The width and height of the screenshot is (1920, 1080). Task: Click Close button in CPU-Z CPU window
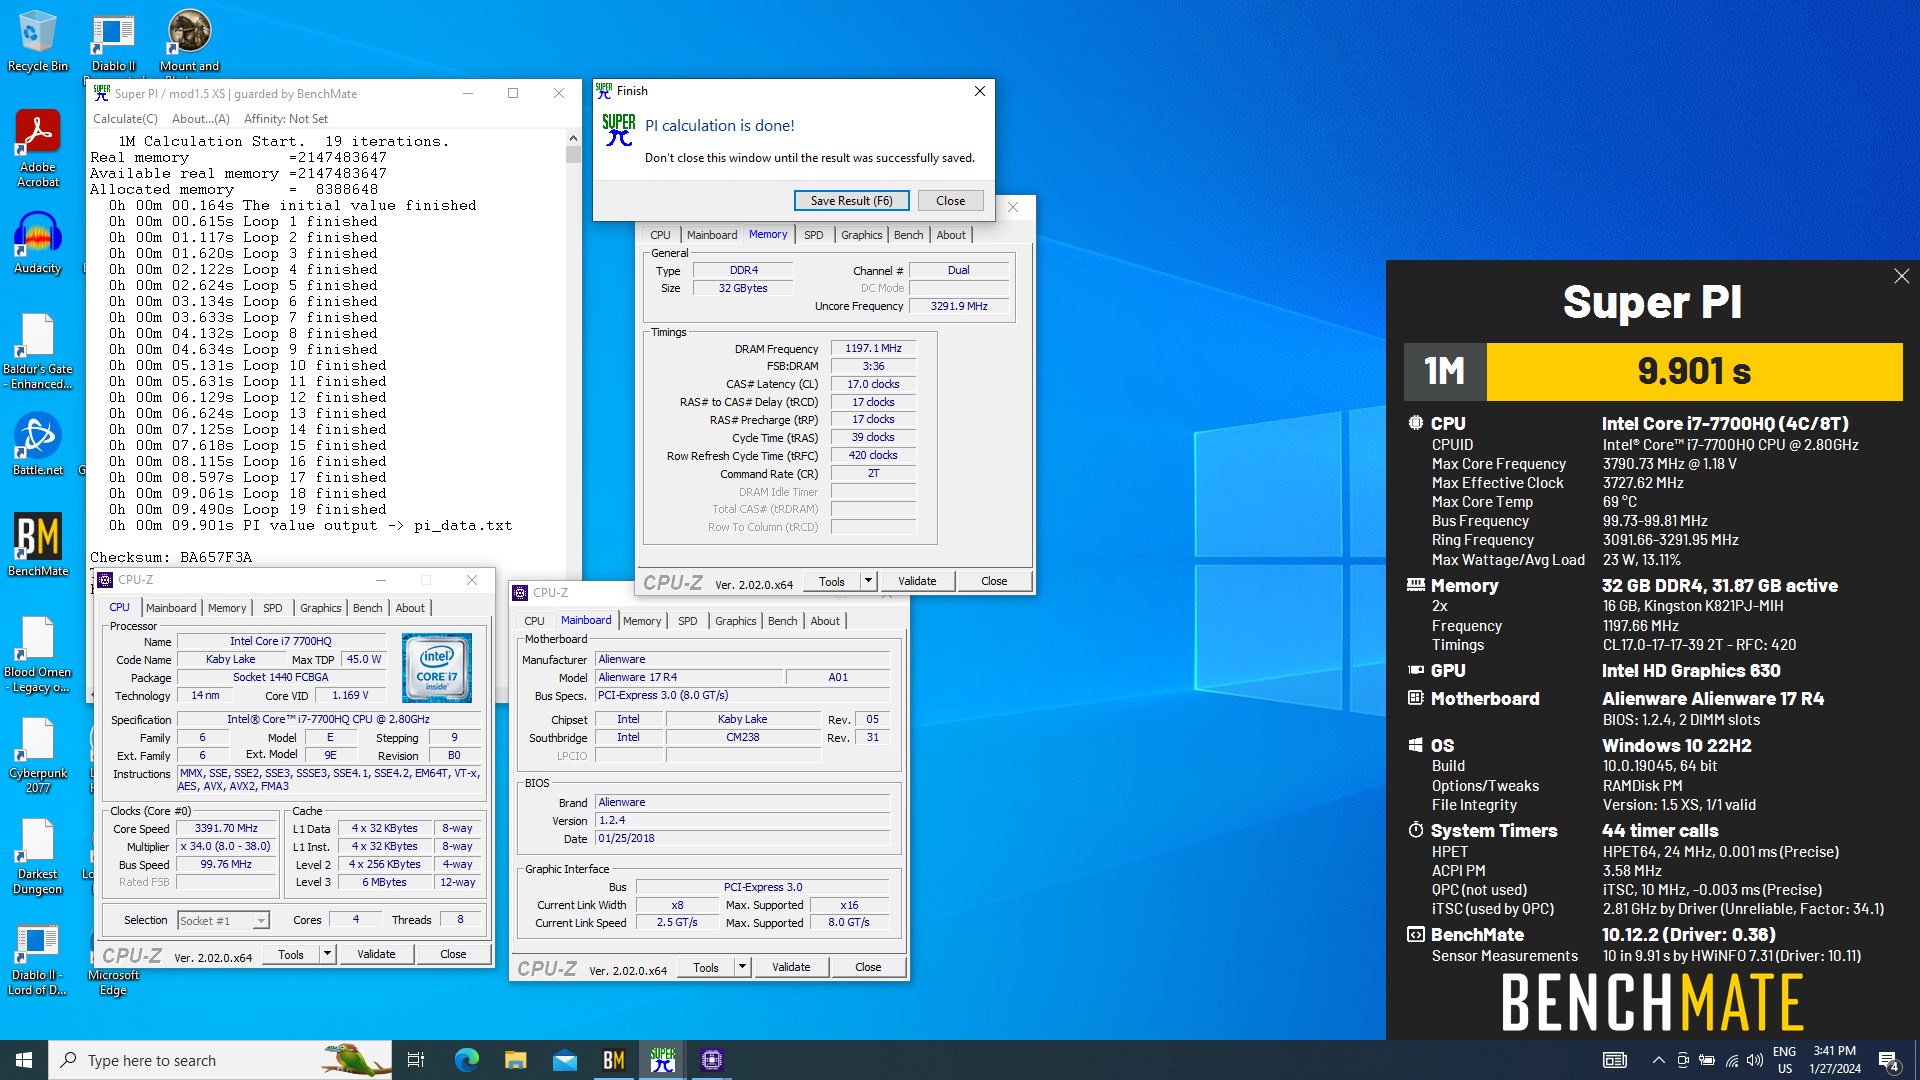coord(453,954)
